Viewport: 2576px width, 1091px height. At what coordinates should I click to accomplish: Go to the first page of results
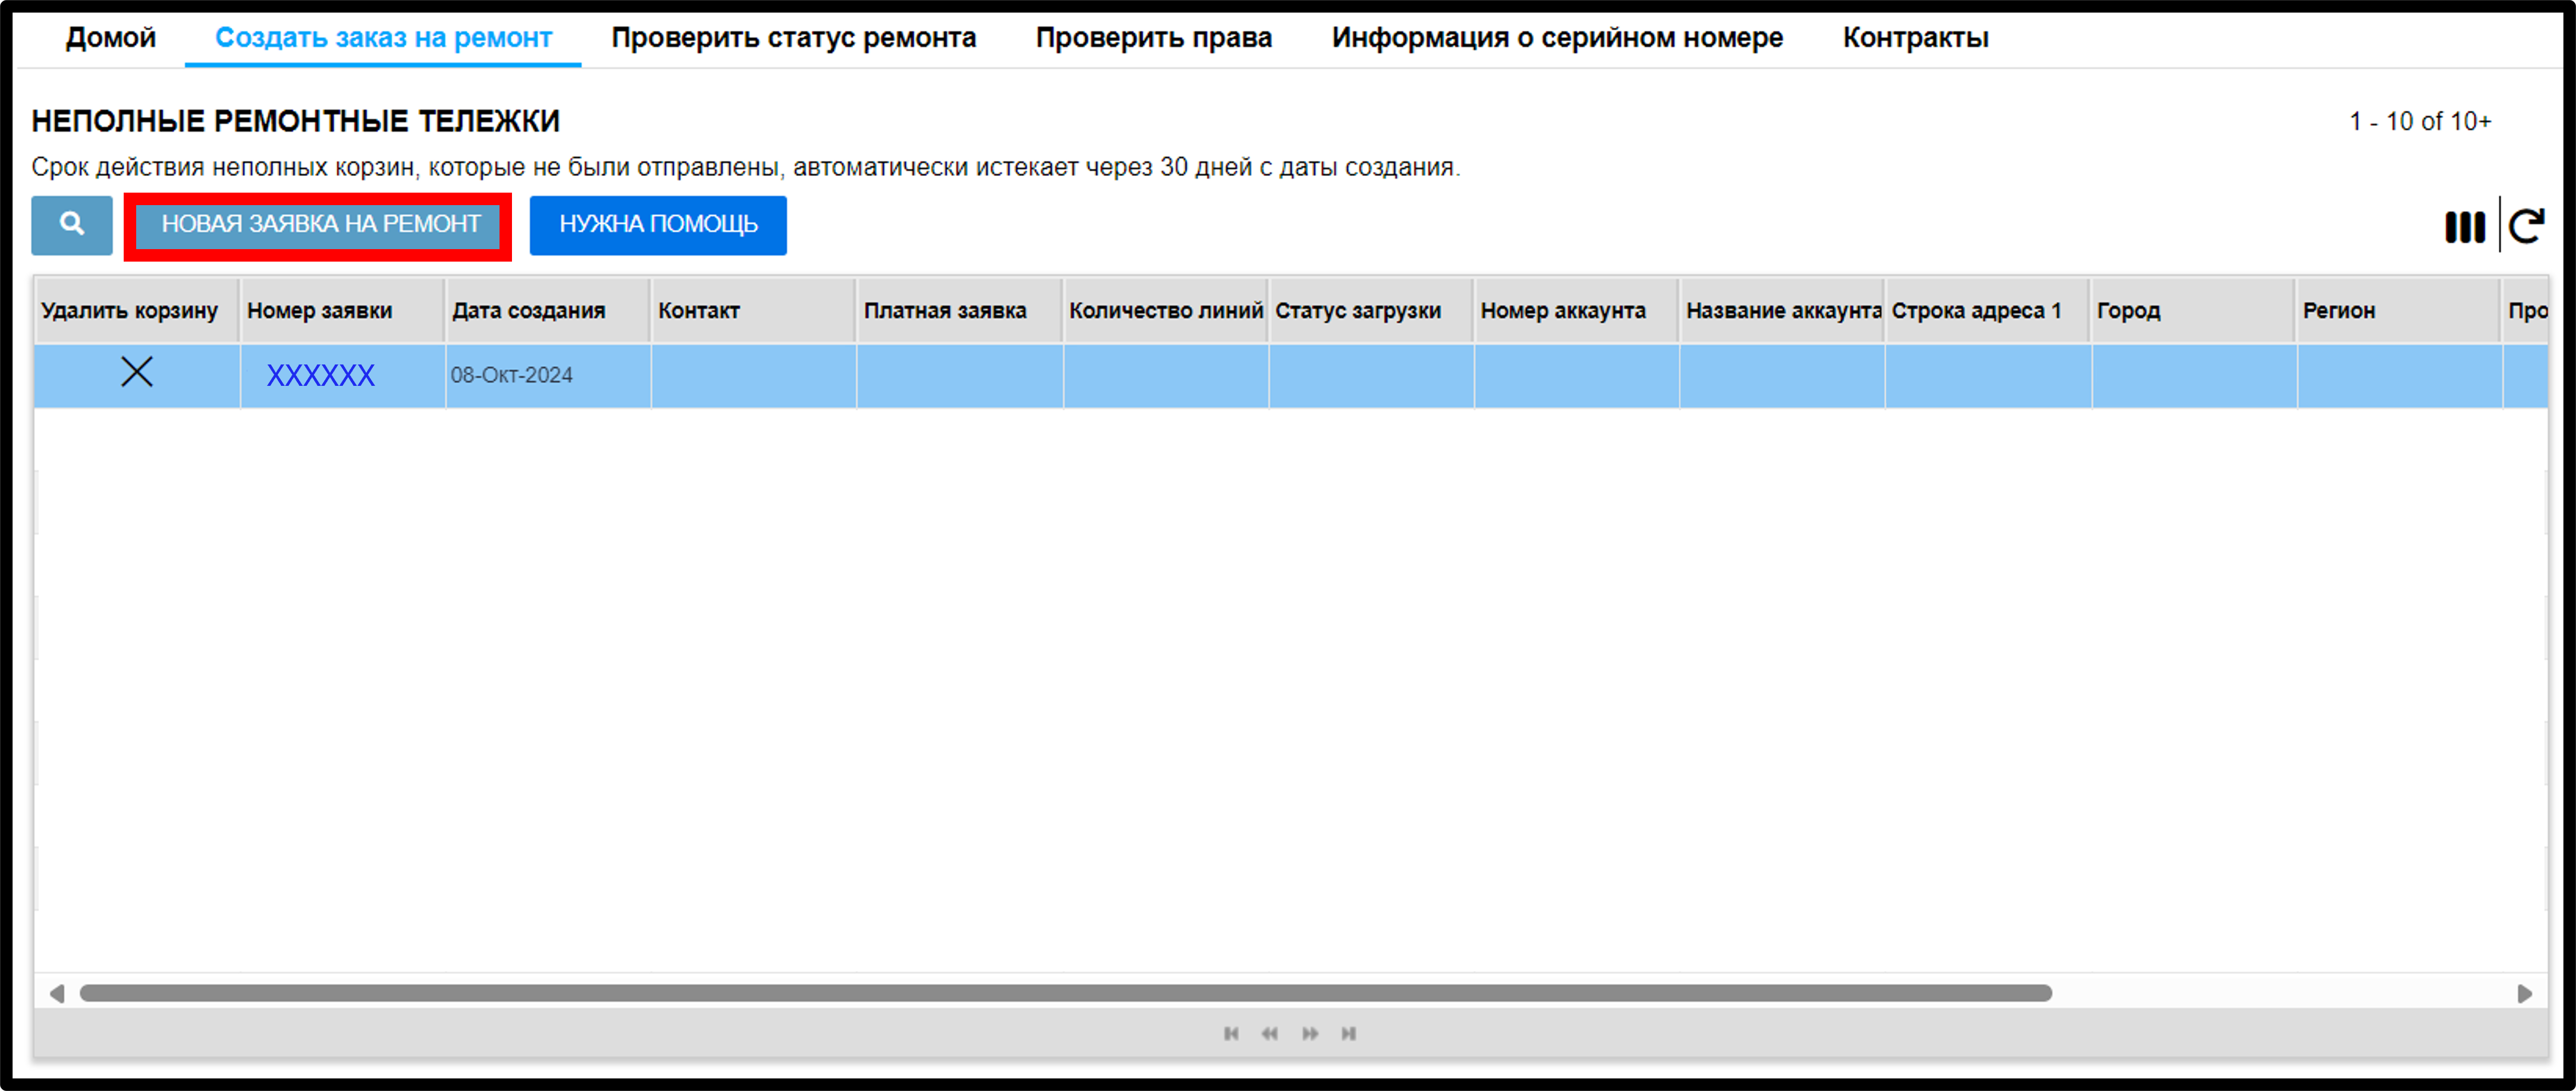pyautogui.click(x=1231, y=1033)
